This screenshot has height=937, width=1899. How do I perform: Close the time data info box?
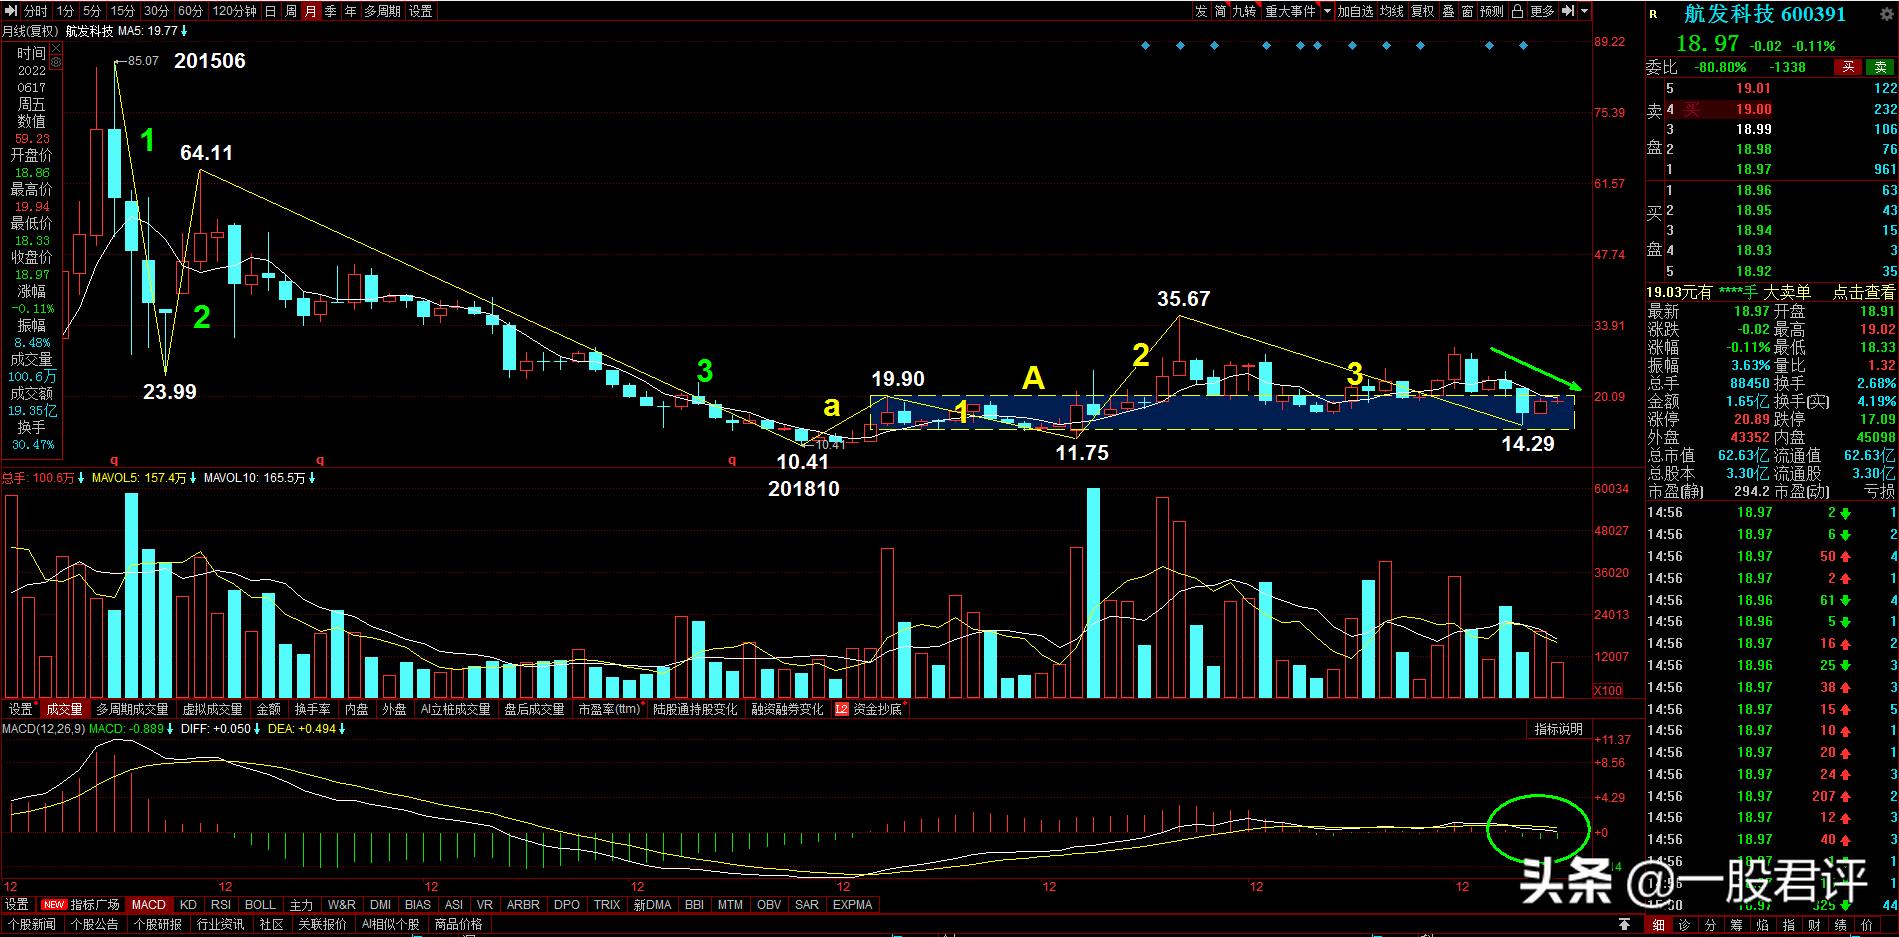(55, 48)
